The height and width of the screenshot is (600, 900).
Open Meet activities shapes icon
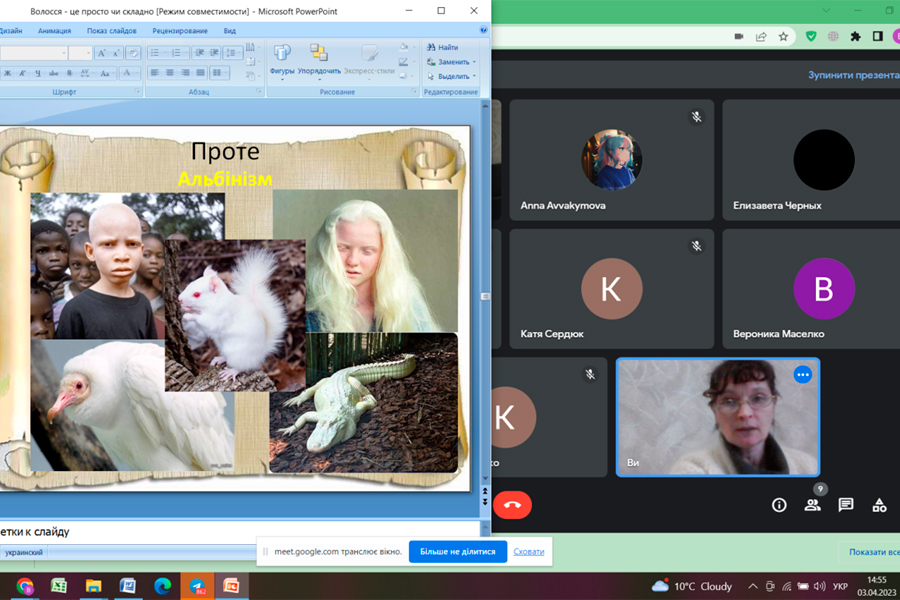(879, 505)
